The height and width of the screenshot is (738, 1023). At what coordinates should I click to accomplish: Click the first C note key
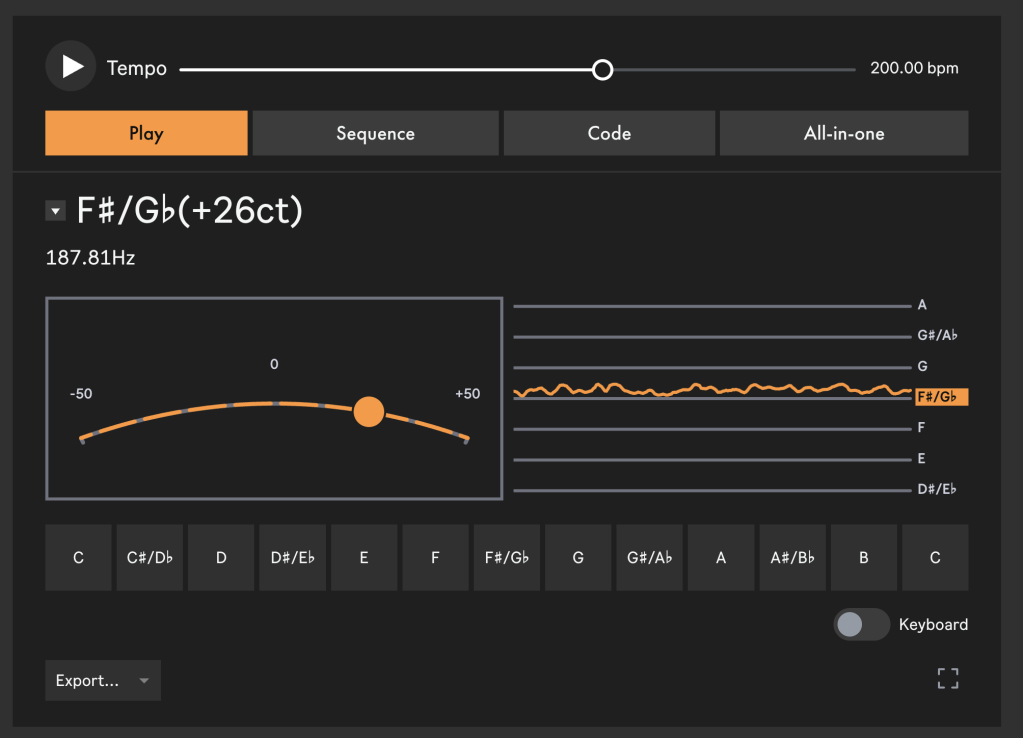(x=78, y=558)
